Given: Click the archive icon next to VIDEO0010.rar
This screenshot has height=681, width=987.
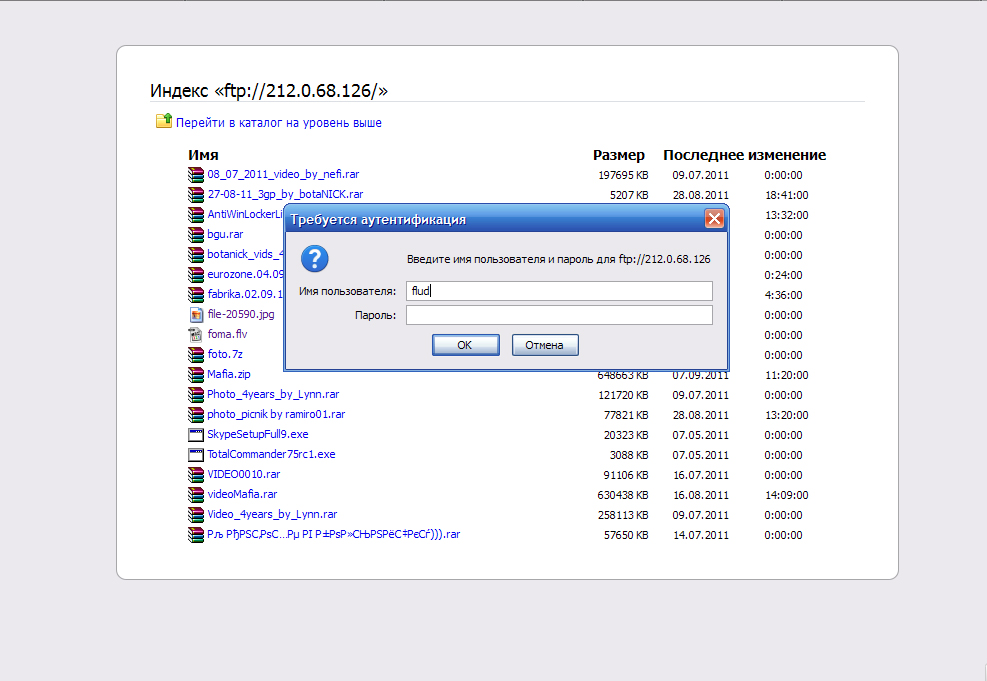Looking at the screenshot, I should point(196,474).
